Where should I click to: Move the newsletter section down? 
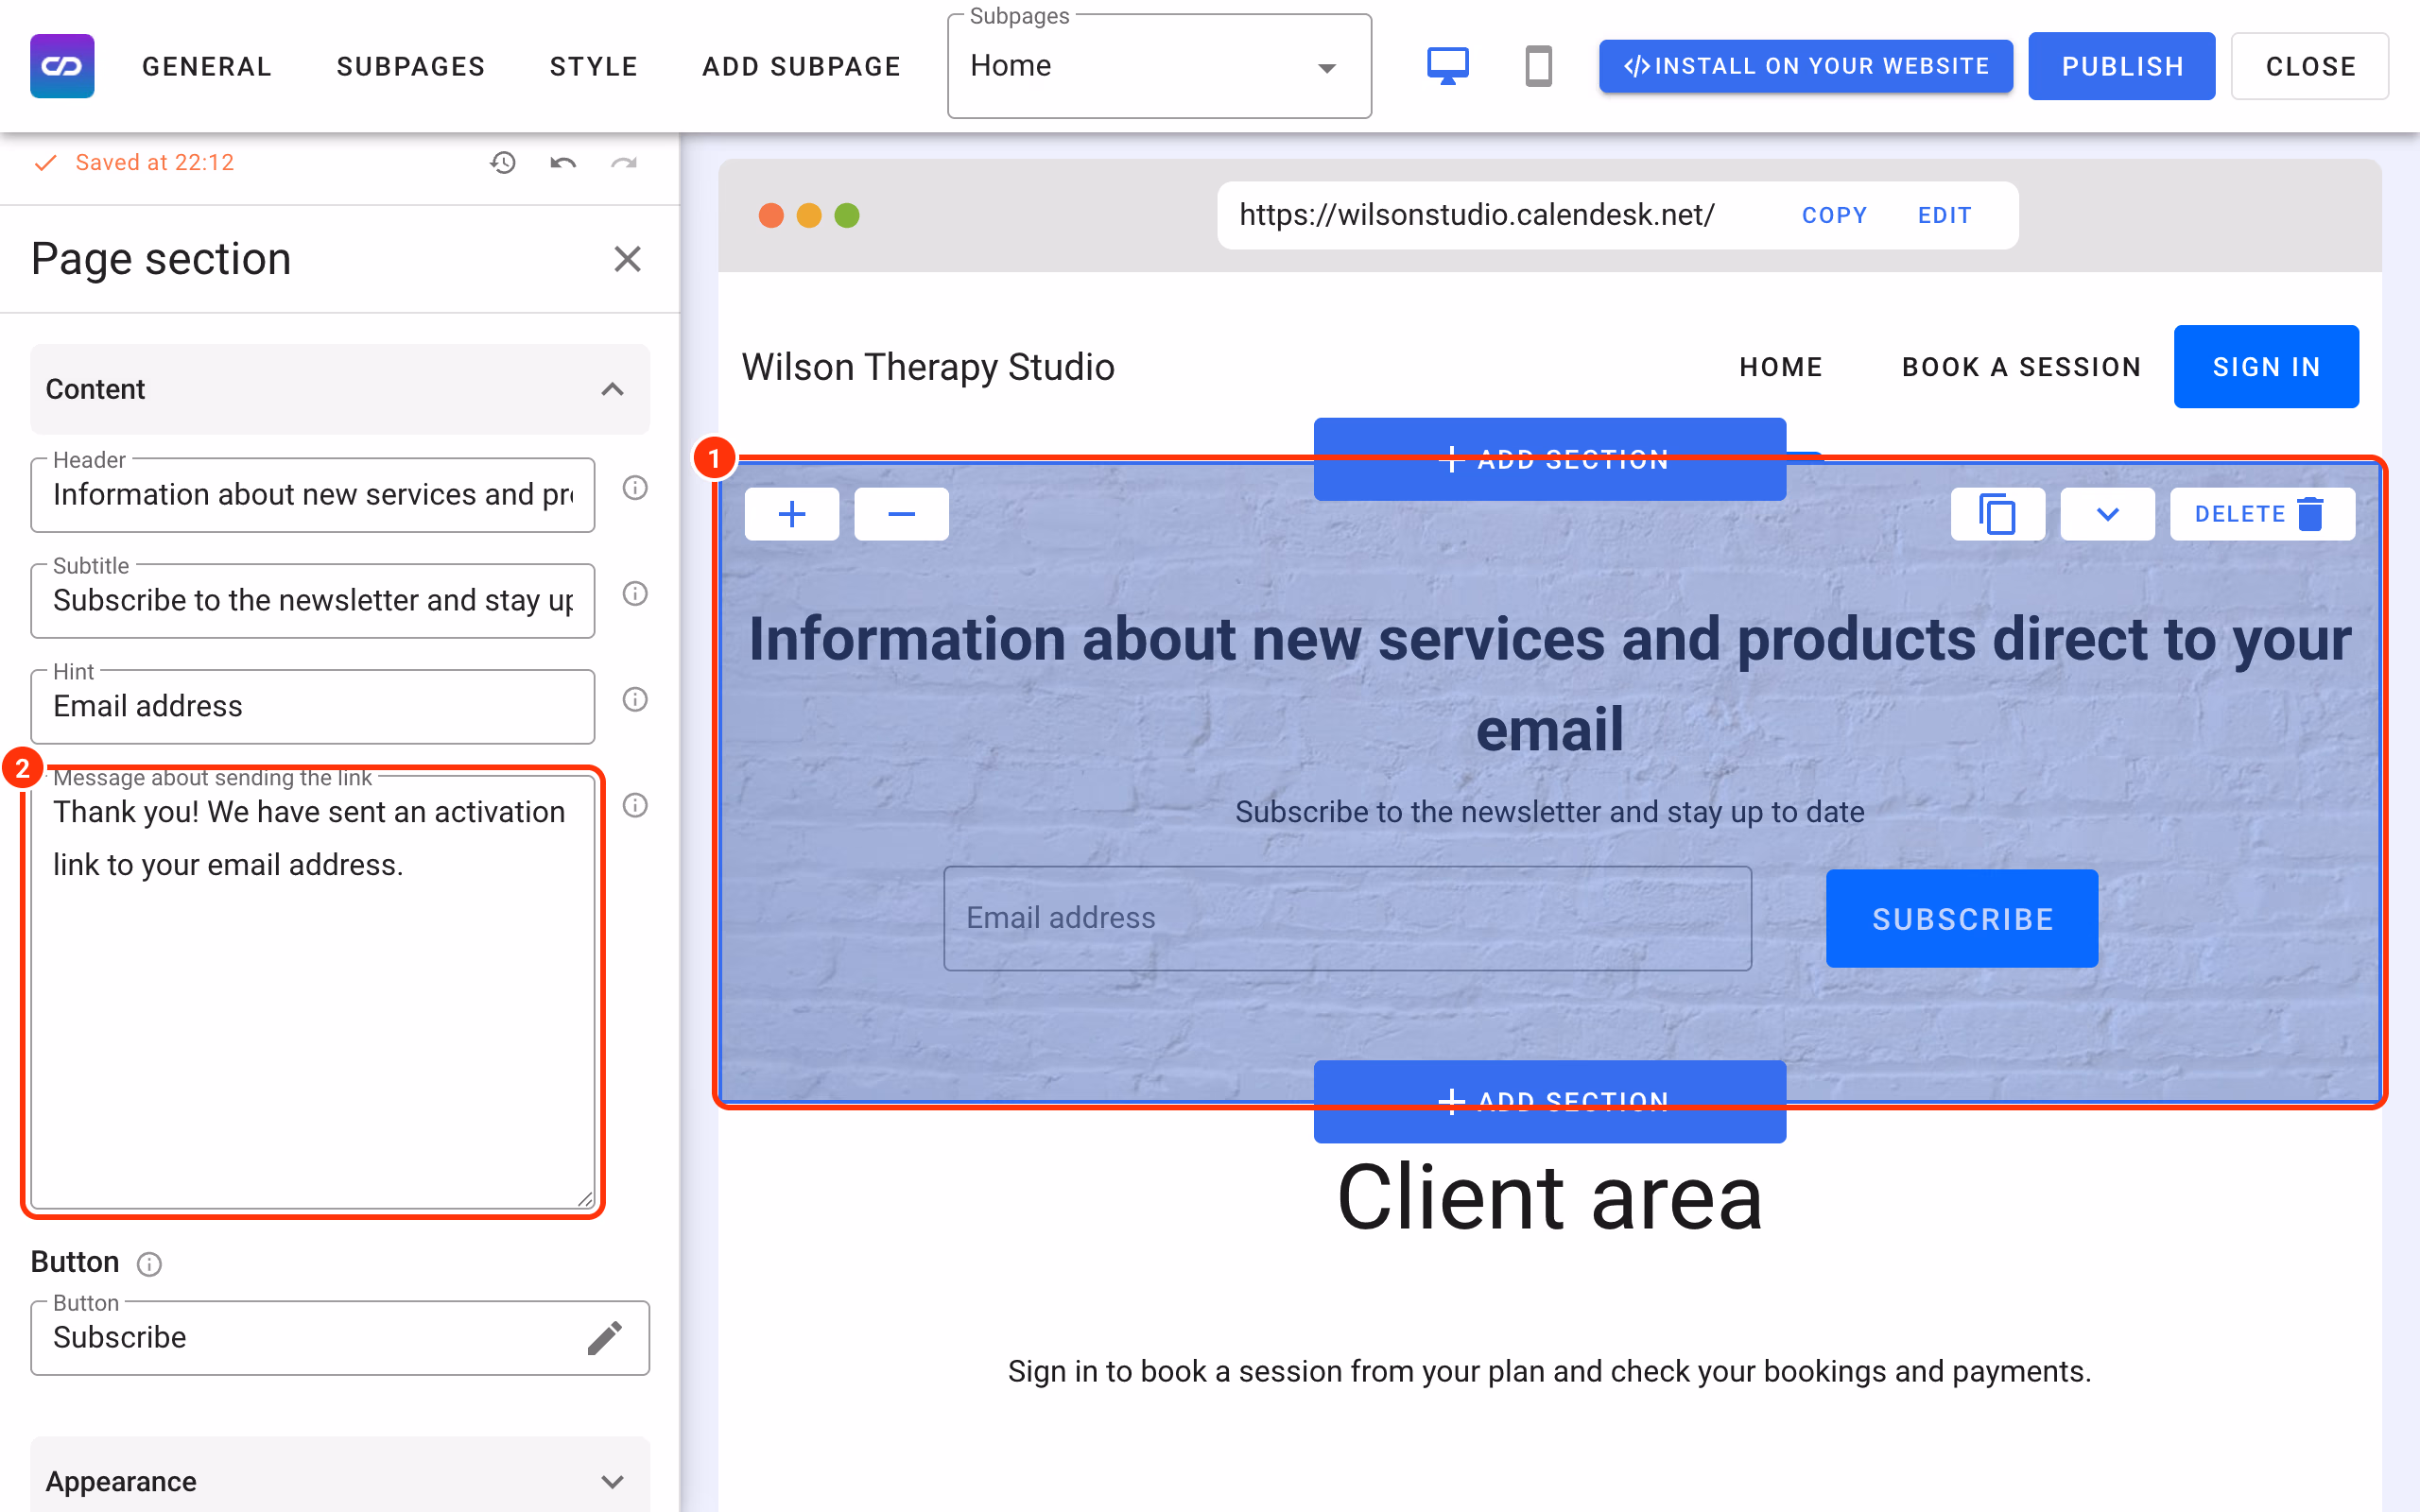(x=2107, y=514)
